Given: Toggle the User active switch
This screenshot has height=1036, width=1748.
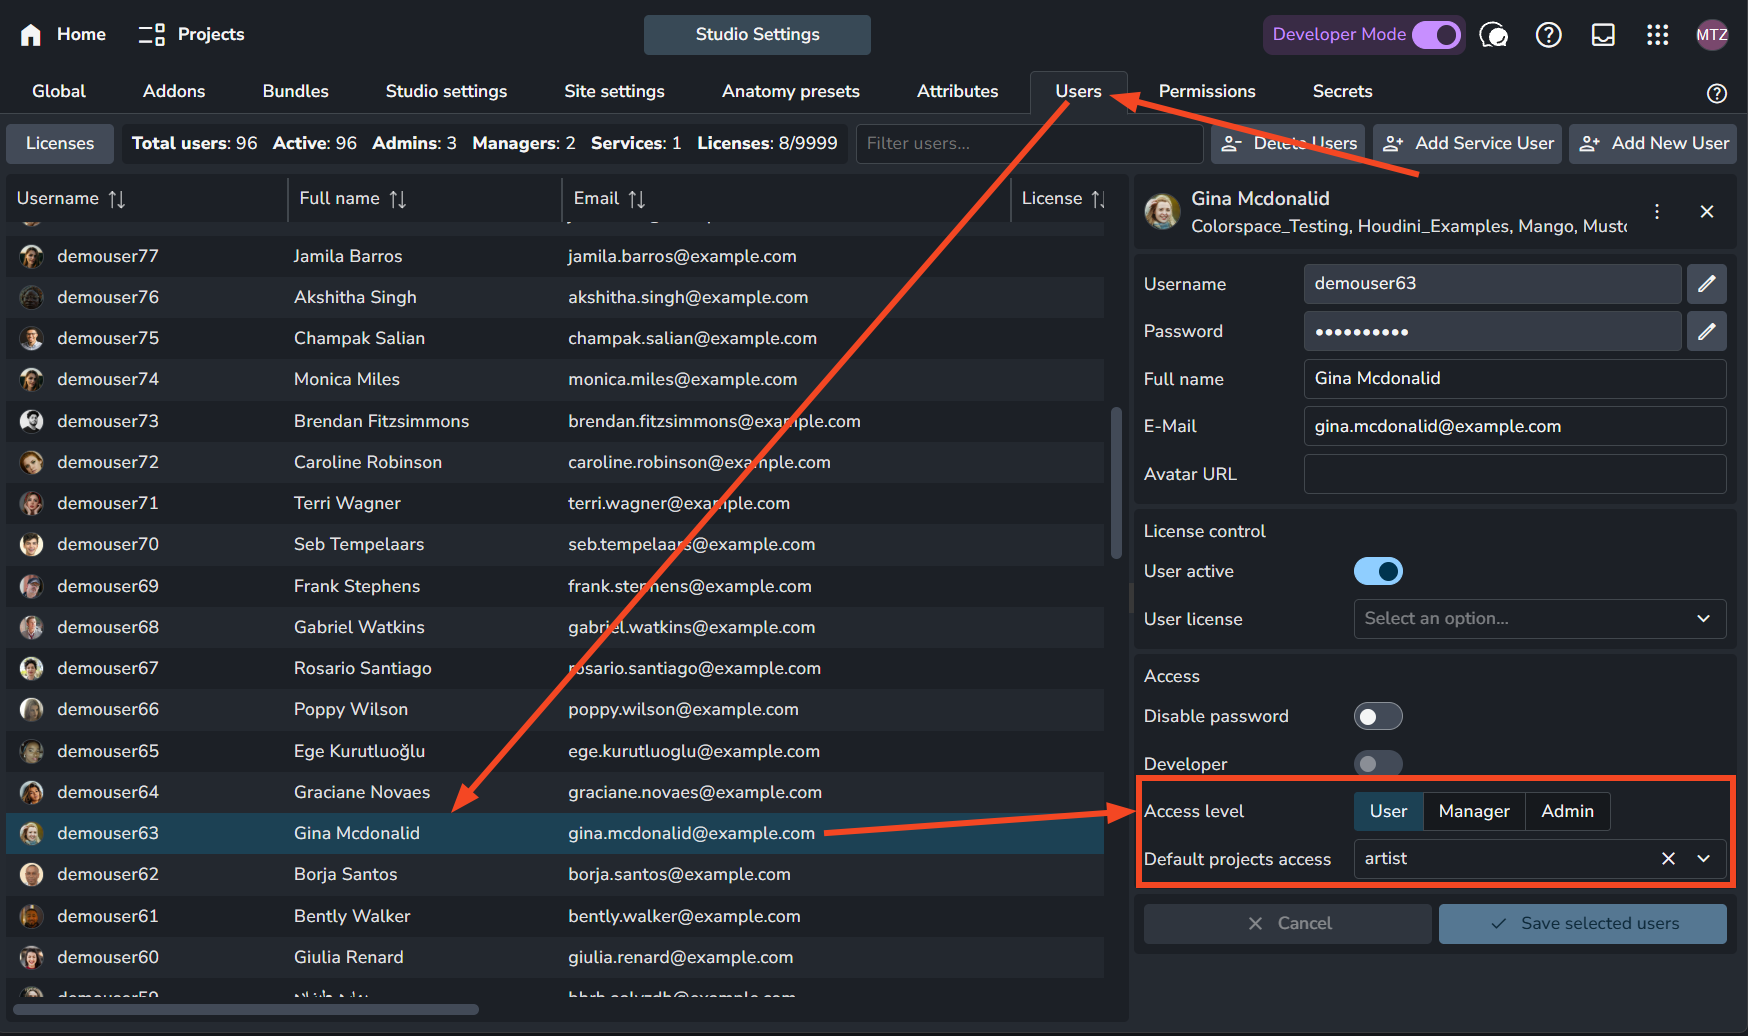Looking at the screenshot, I should coord(1377,571).
